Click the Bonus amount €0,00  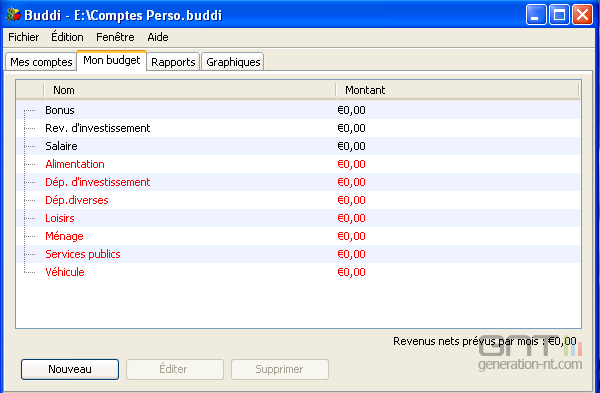click(351, 110)
